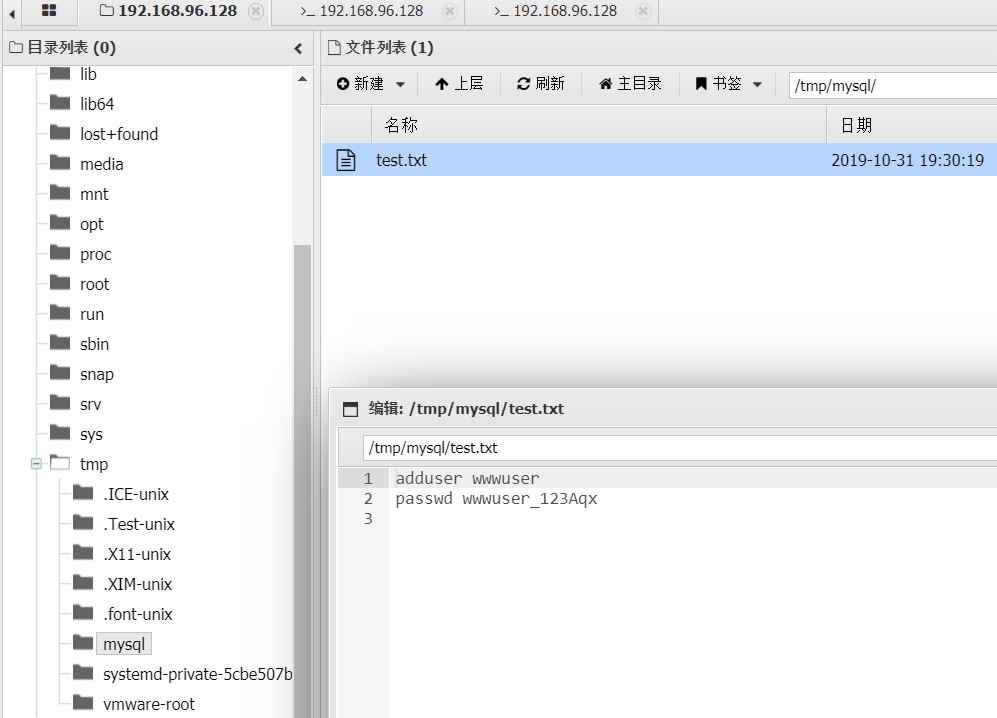Viewport: 997px width, 718px height.
Task: Go up with the 上层 button
Action: pos(459,84)
